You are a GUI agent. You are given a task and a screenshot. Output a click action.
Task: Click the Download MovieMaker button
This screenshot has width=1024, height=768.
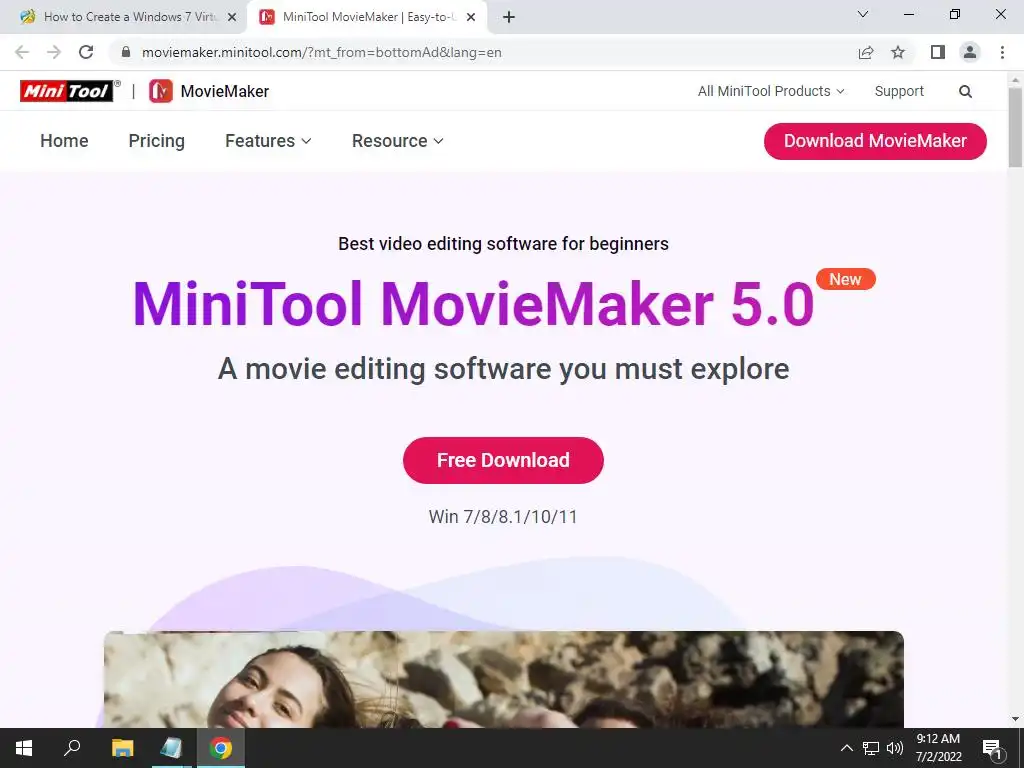875,141
